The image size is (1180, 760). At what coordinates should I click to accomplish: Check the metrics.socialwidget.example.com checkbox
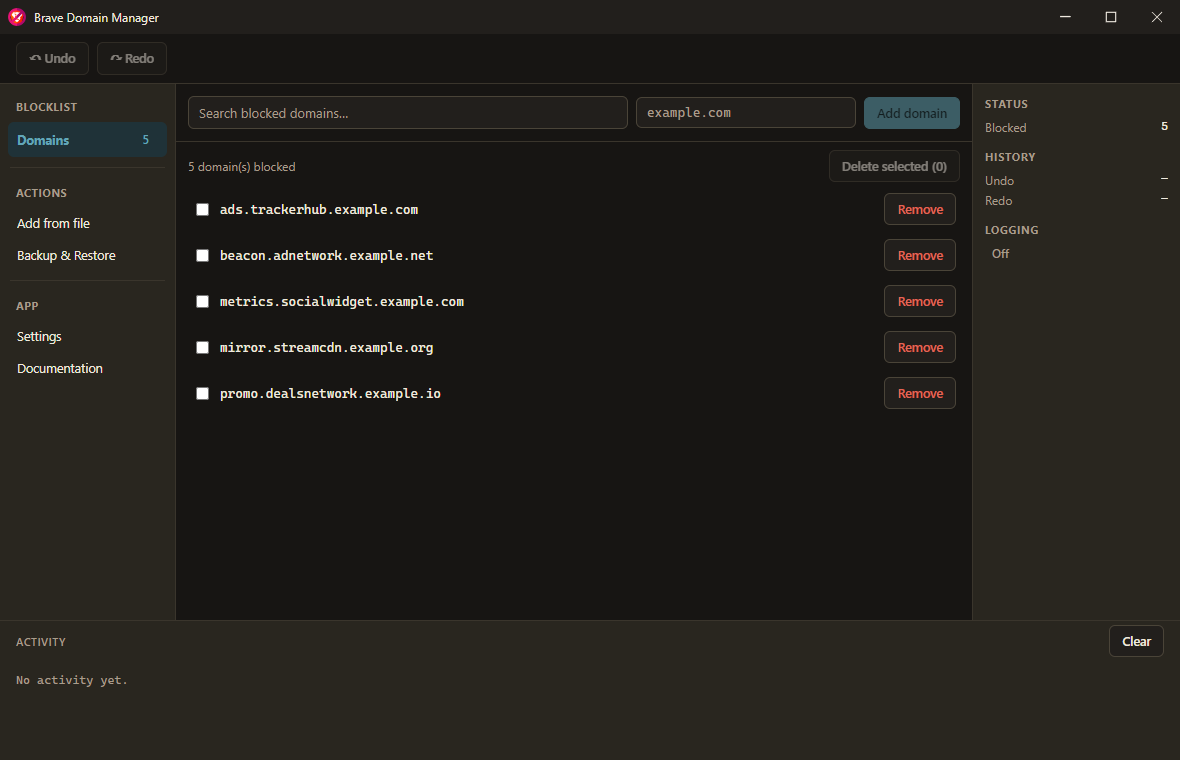coord(202,302)
